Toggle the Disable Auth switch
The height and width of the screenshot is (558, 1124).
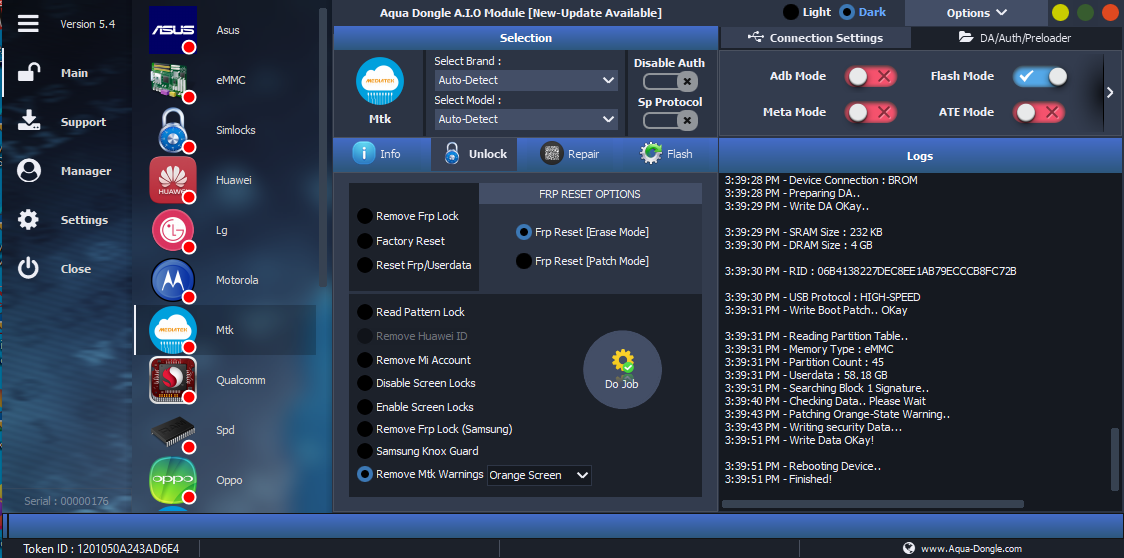pyautogui.click(x=669, y=82)
